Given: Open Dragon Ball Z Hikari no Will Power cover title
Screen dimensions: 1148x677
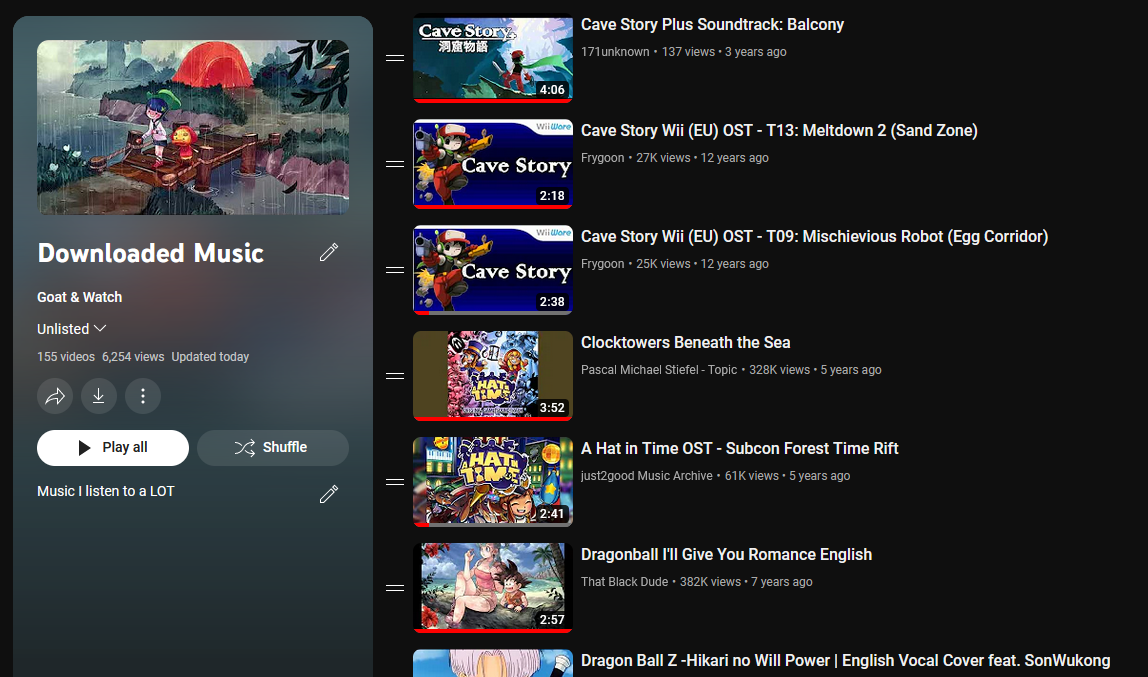Looking at the screenshot, I should coord(846,661).
